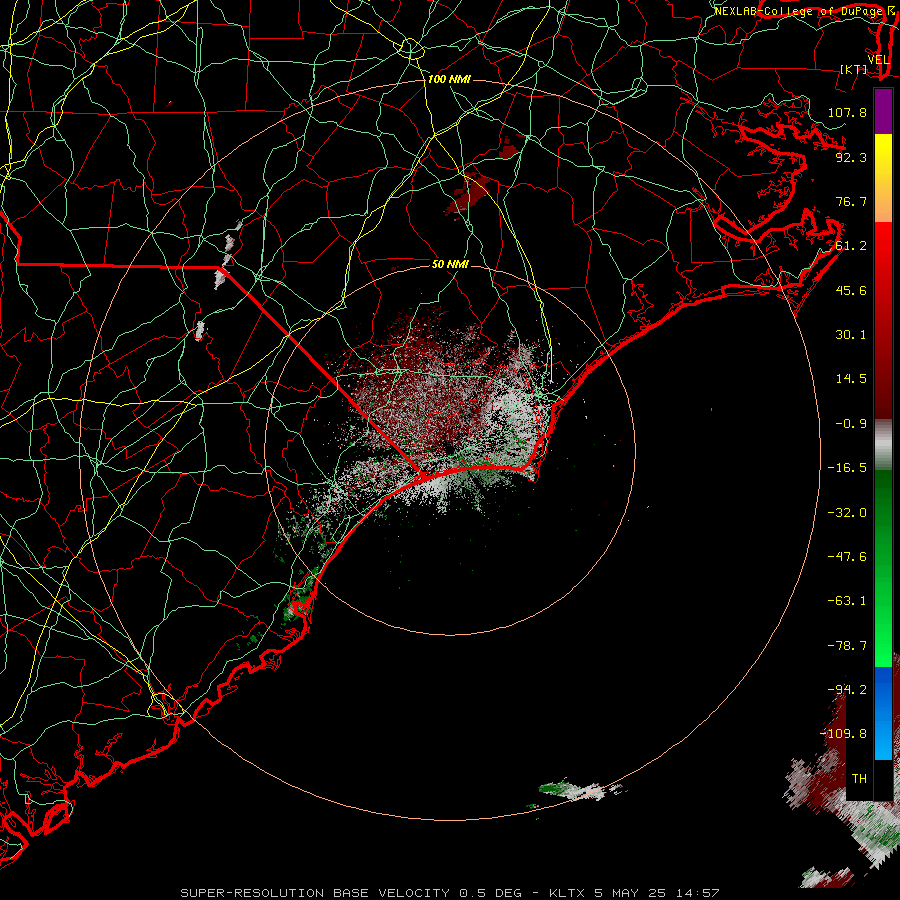Click the -32.0 value on velocity scale
The image size is (900, 900).
click(x=847, y=513)
